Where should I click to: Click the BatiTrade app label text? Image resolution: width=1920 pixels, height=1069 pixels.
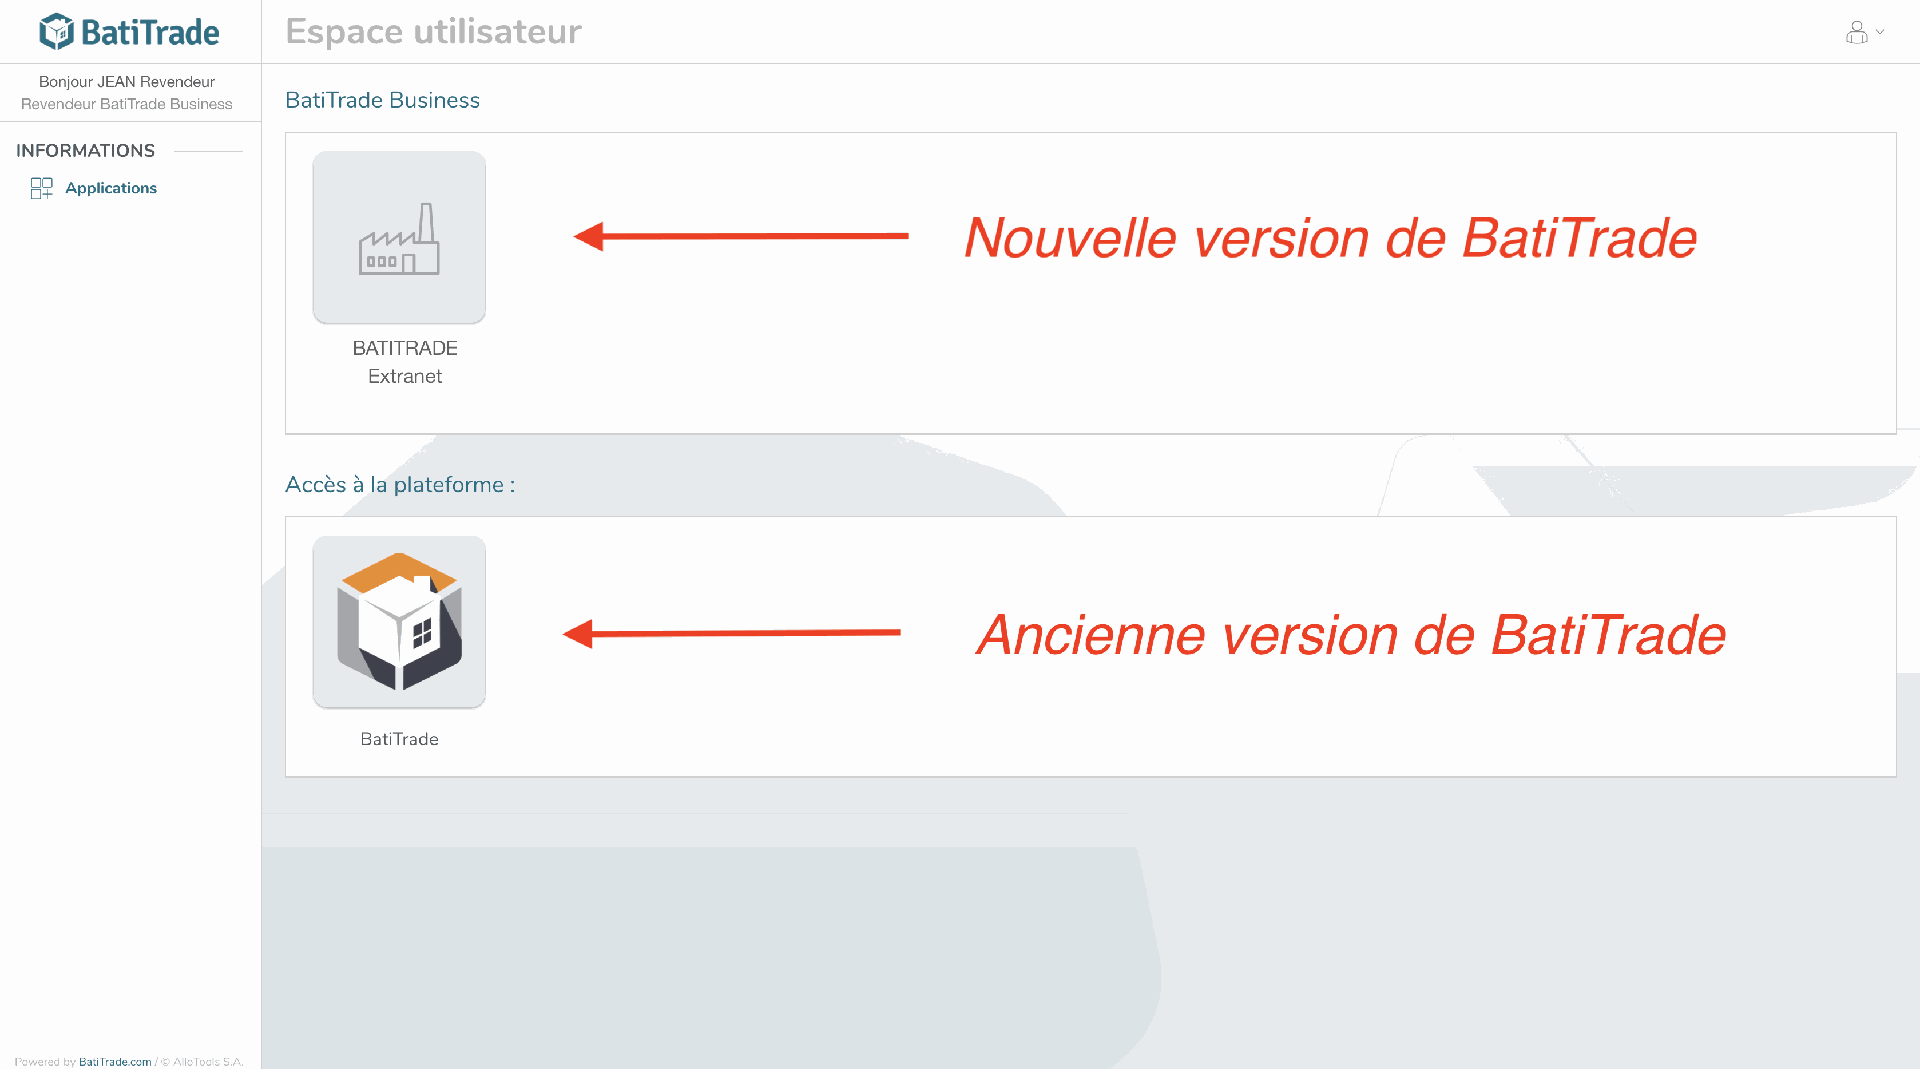[399, 739]
